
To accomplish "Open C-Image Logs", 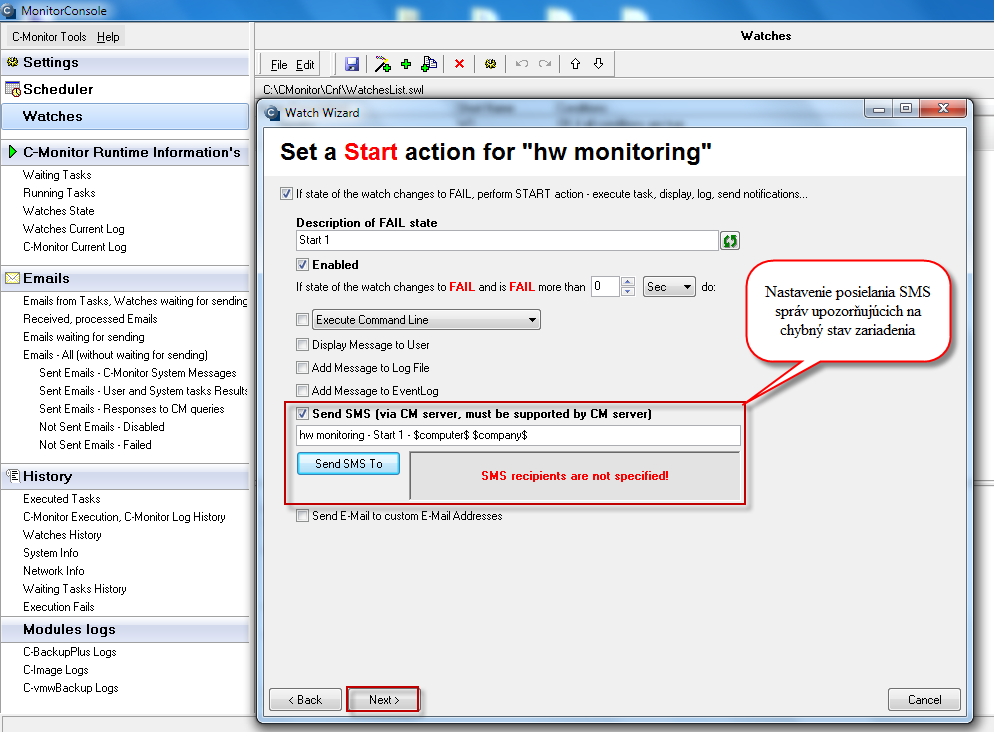I will (55, 670).
